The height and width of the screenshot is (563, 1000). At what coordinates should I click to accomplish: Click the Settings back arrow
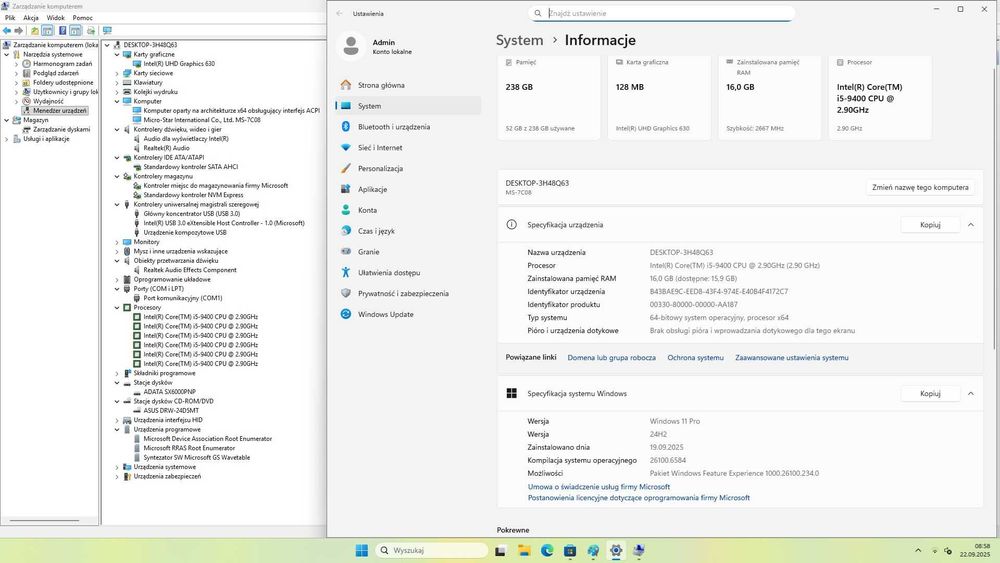click(x=339, y=13)
